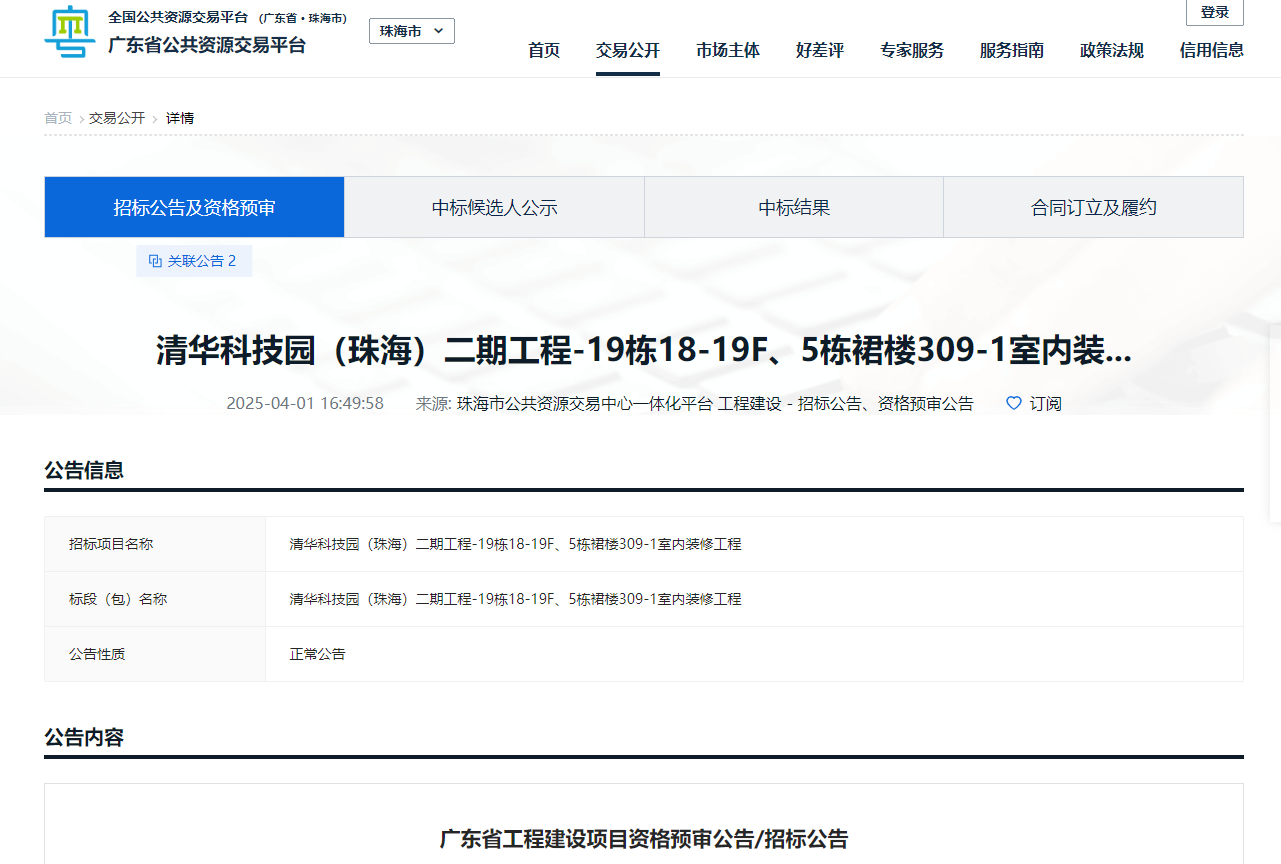This screenshot has width=1281, height=864.
Task: Select the active 招标公告及资格预审 tab
Action: [193, 206]
